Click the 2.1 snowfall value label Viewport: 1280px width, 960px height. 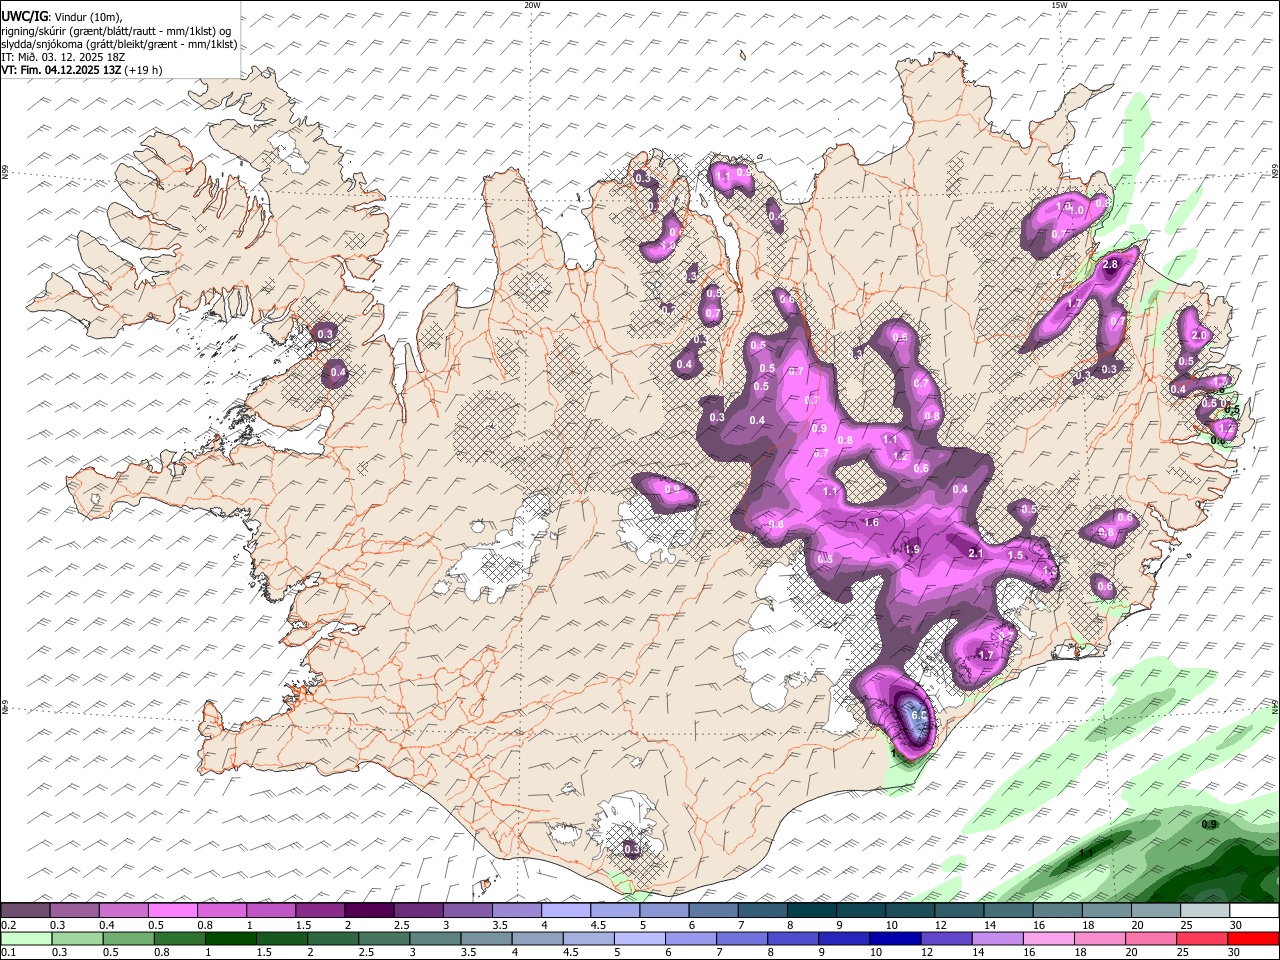click(977, 553)
